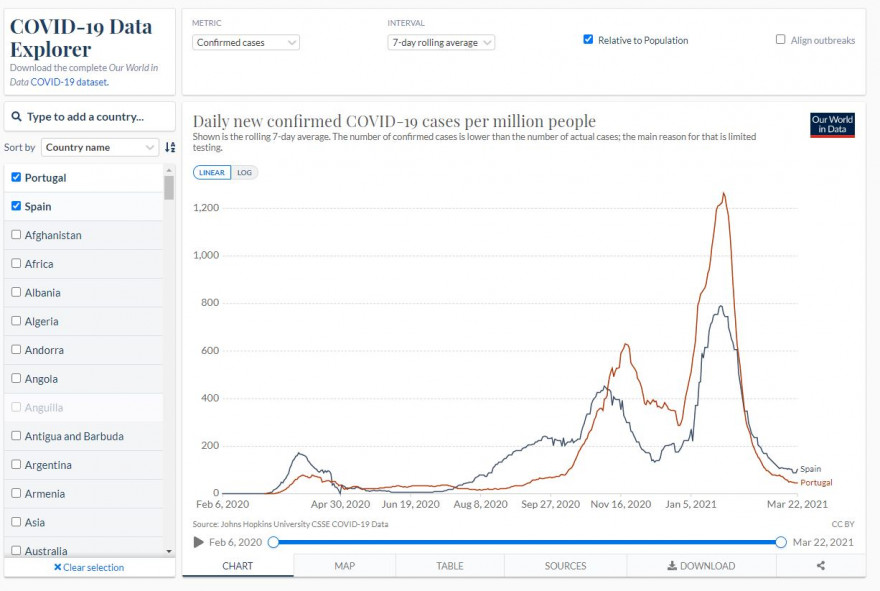Viewport: 880px width, 591px height.
Task: Click the share icon
Action: pos(821,566)
